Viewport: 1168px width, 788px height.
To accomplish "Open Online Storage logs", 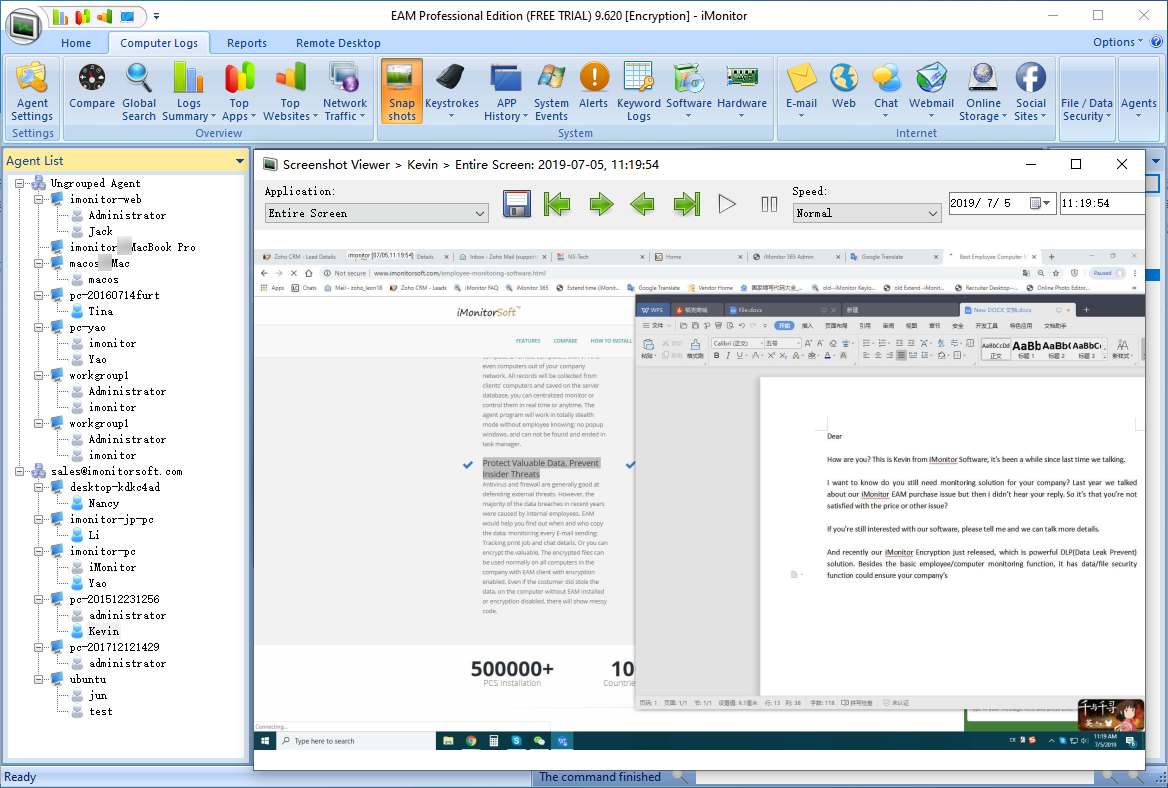I will pos(983,92).
